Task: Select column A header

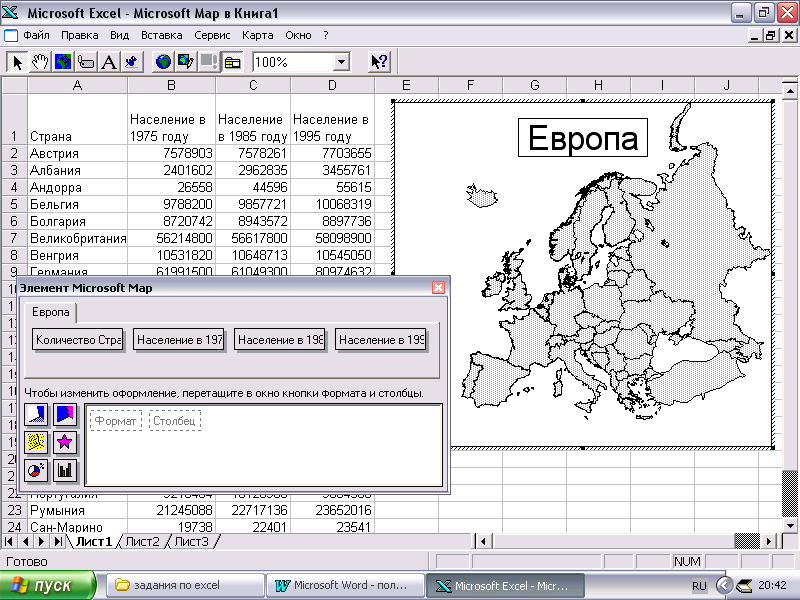Action: [x=77, y=85]
